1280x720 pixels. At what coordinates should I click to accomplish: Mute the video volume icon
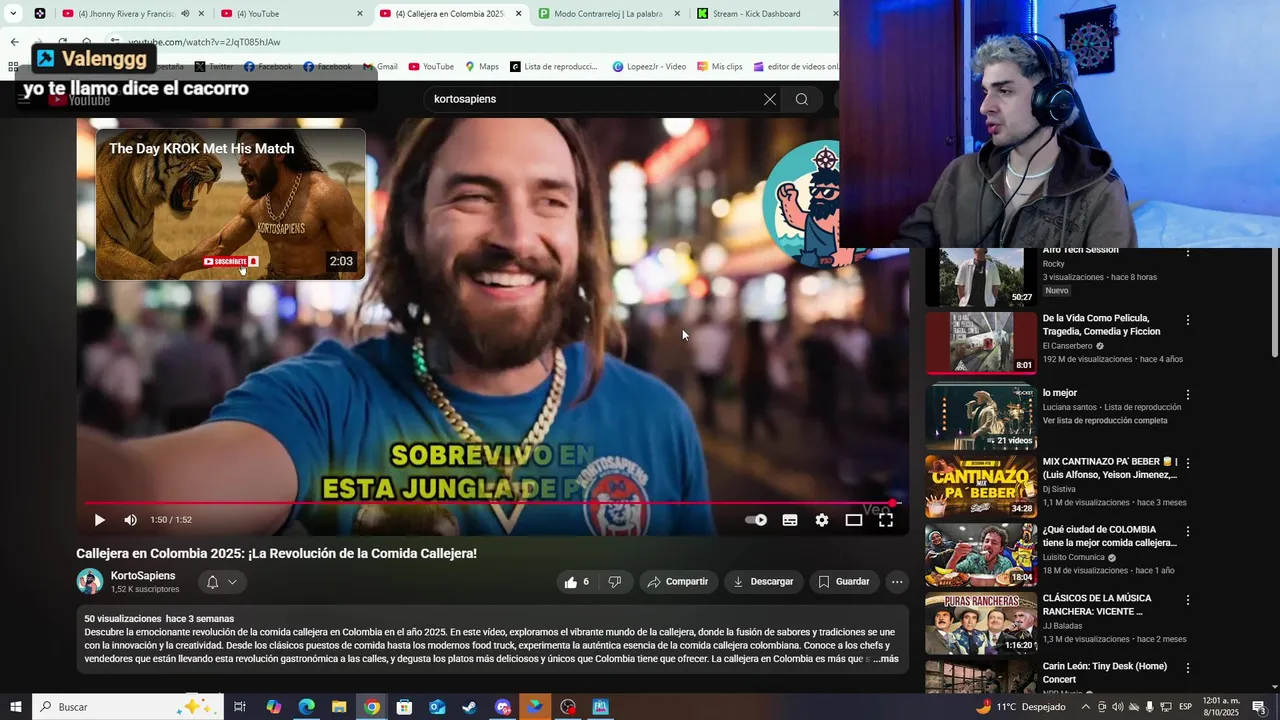click(130, 520)
